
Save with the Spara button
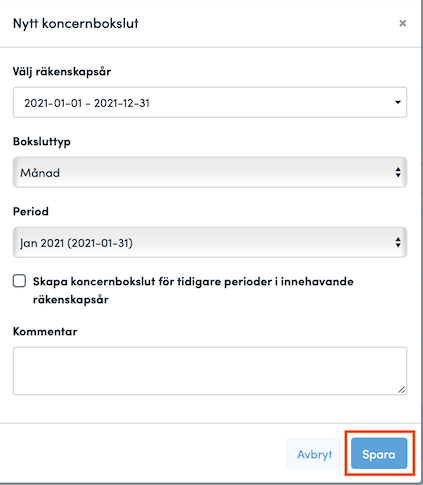(x=379, y=454)
